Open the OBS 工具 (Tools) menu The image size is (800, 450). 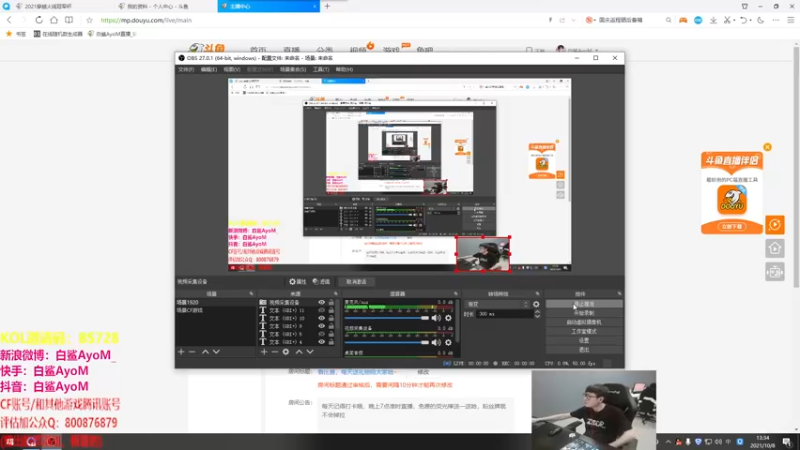(x=321, y=69)
